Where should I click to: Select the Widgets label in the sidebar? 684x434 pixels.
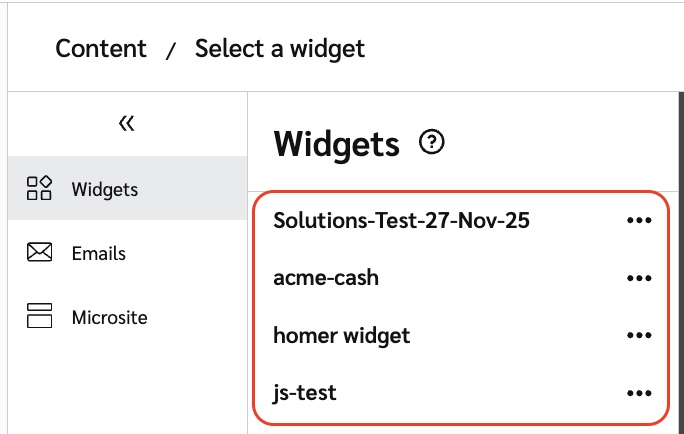click(x=105, y=189)
